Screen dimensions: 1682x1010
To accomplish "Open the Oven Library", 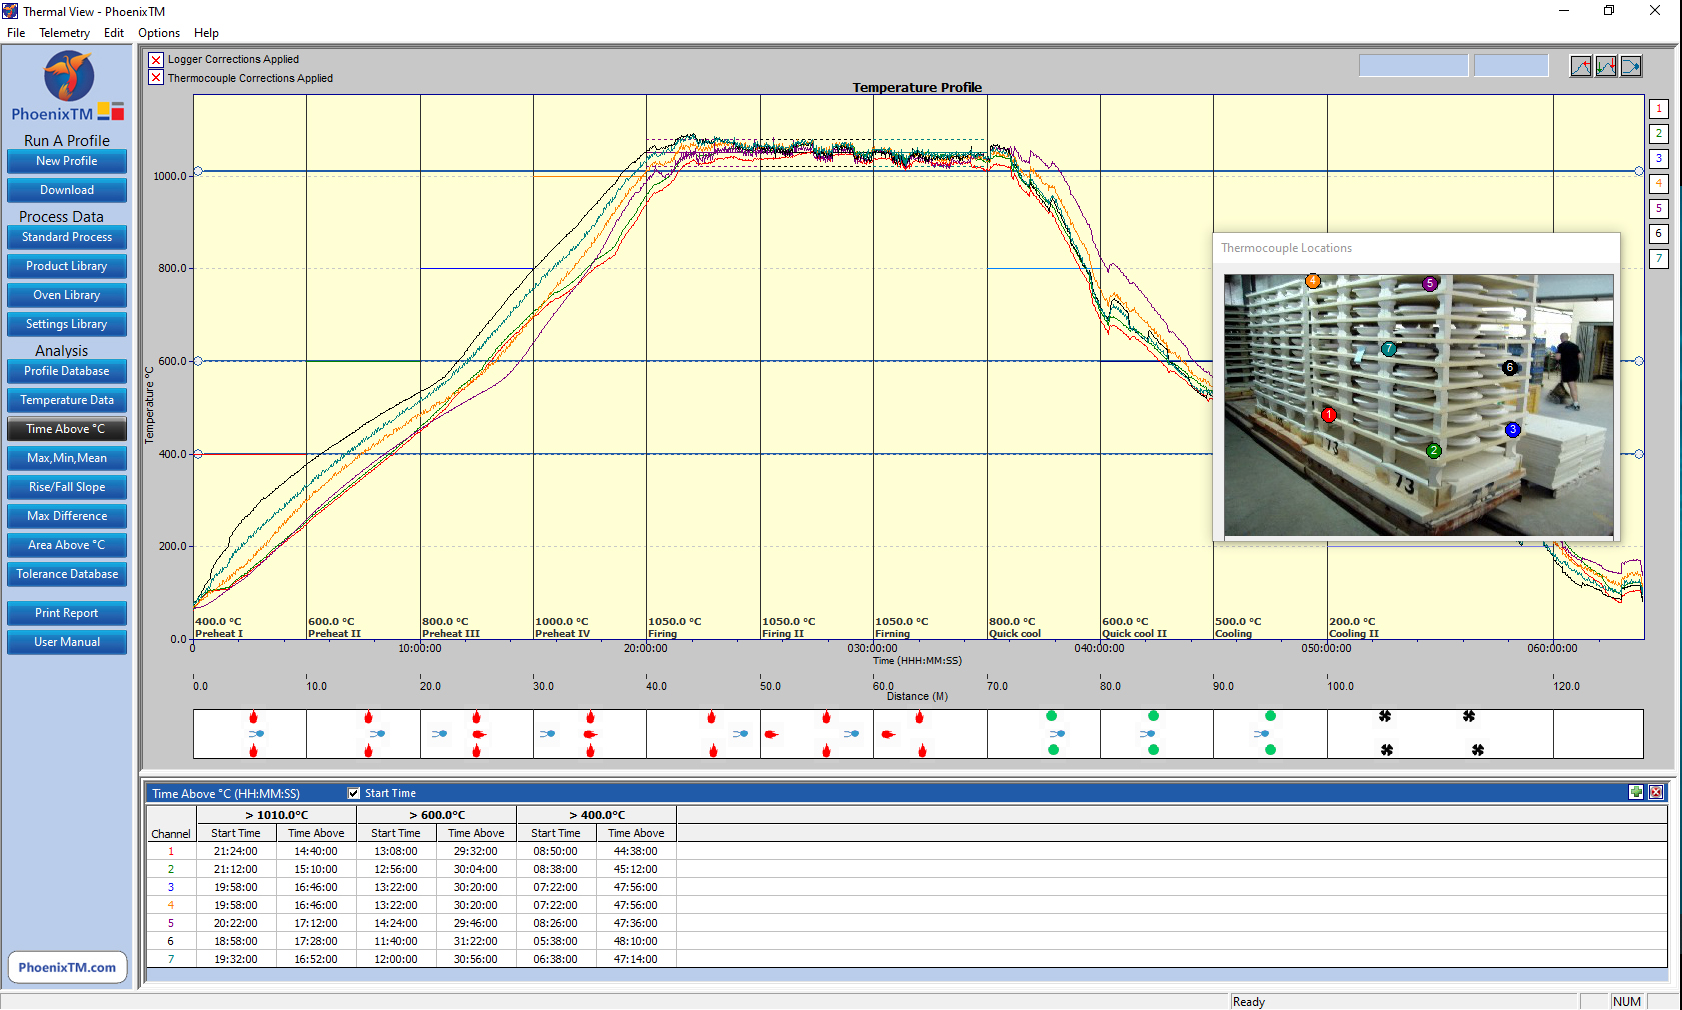I will point(67,295).
